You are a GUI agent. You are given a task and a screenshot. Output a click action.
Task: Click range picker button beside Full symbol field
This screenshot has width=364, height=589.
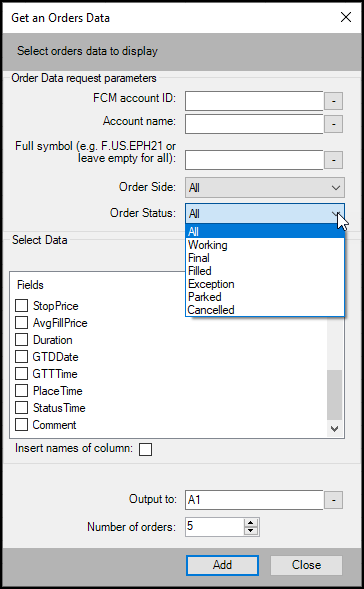click(334, 160)
